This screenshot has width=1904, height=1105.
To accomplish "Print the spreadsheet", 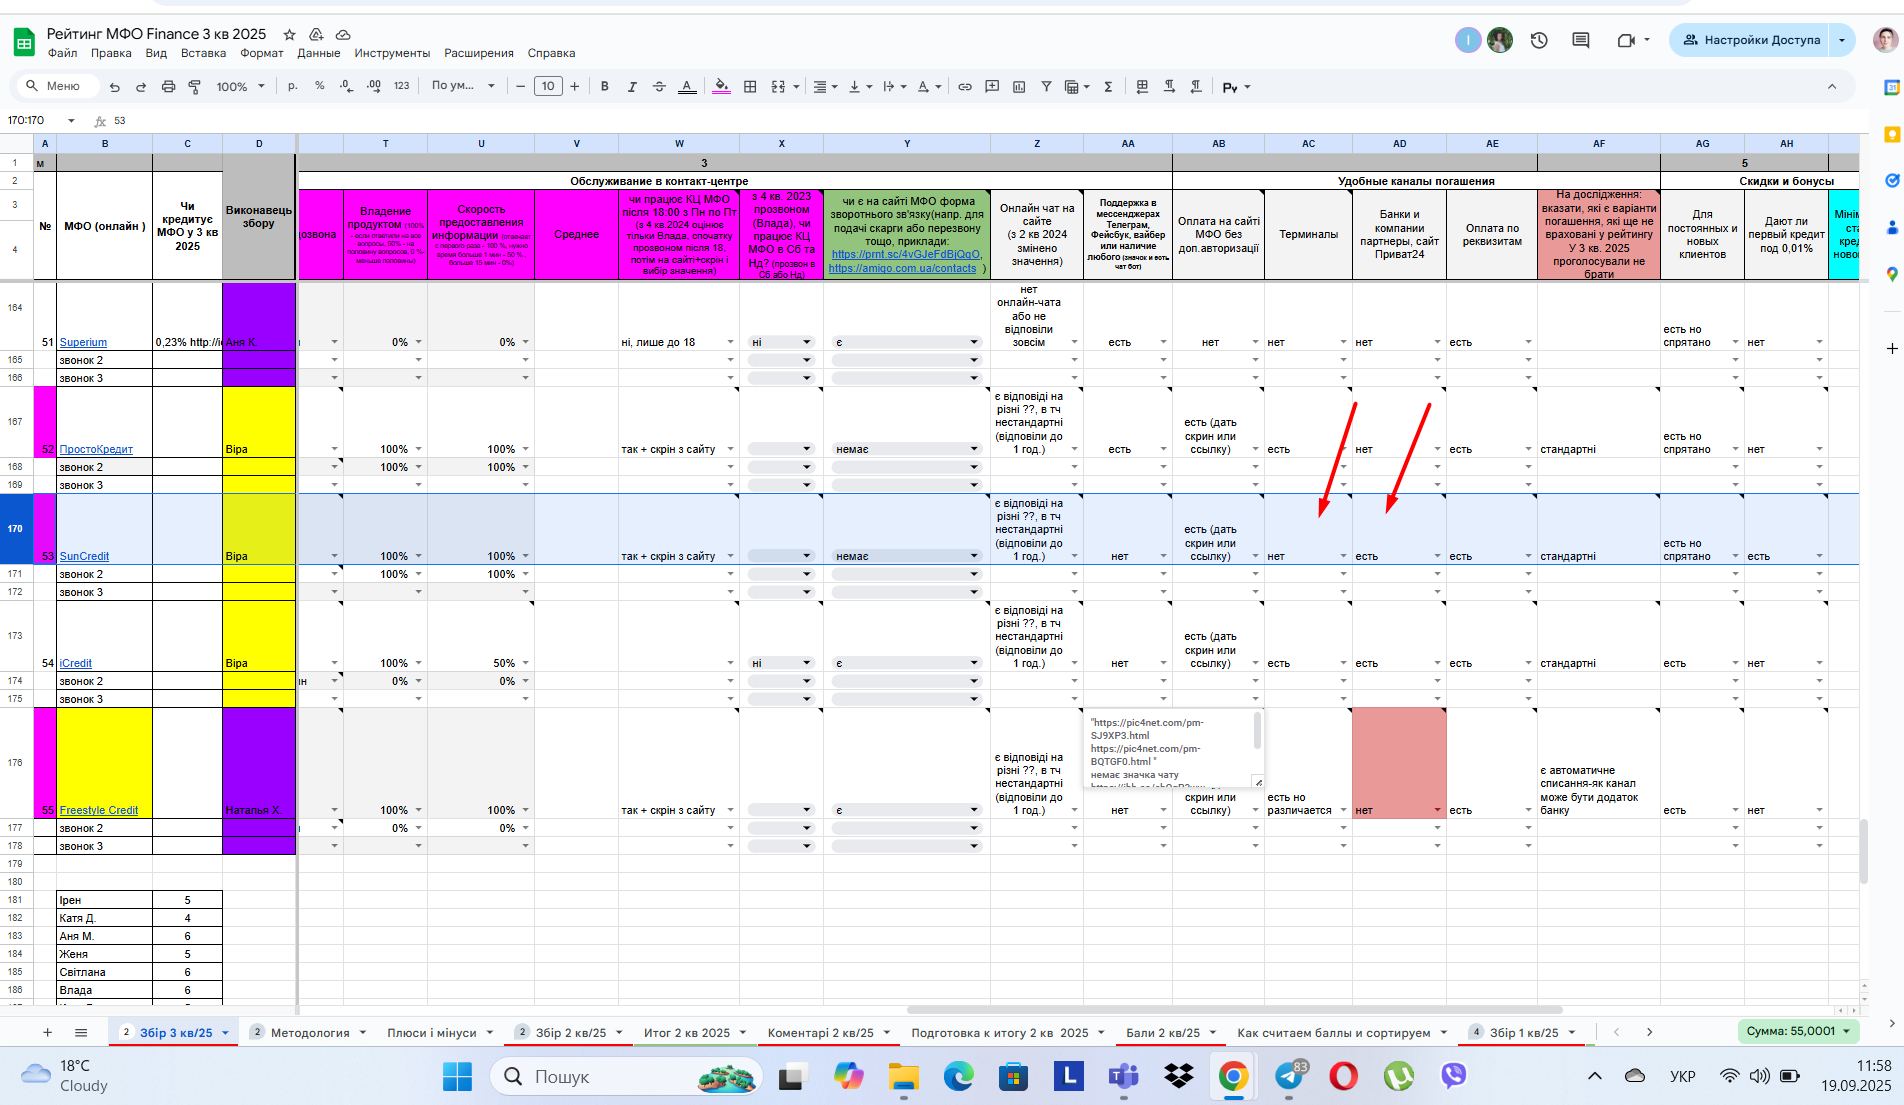I will (168, 87).
